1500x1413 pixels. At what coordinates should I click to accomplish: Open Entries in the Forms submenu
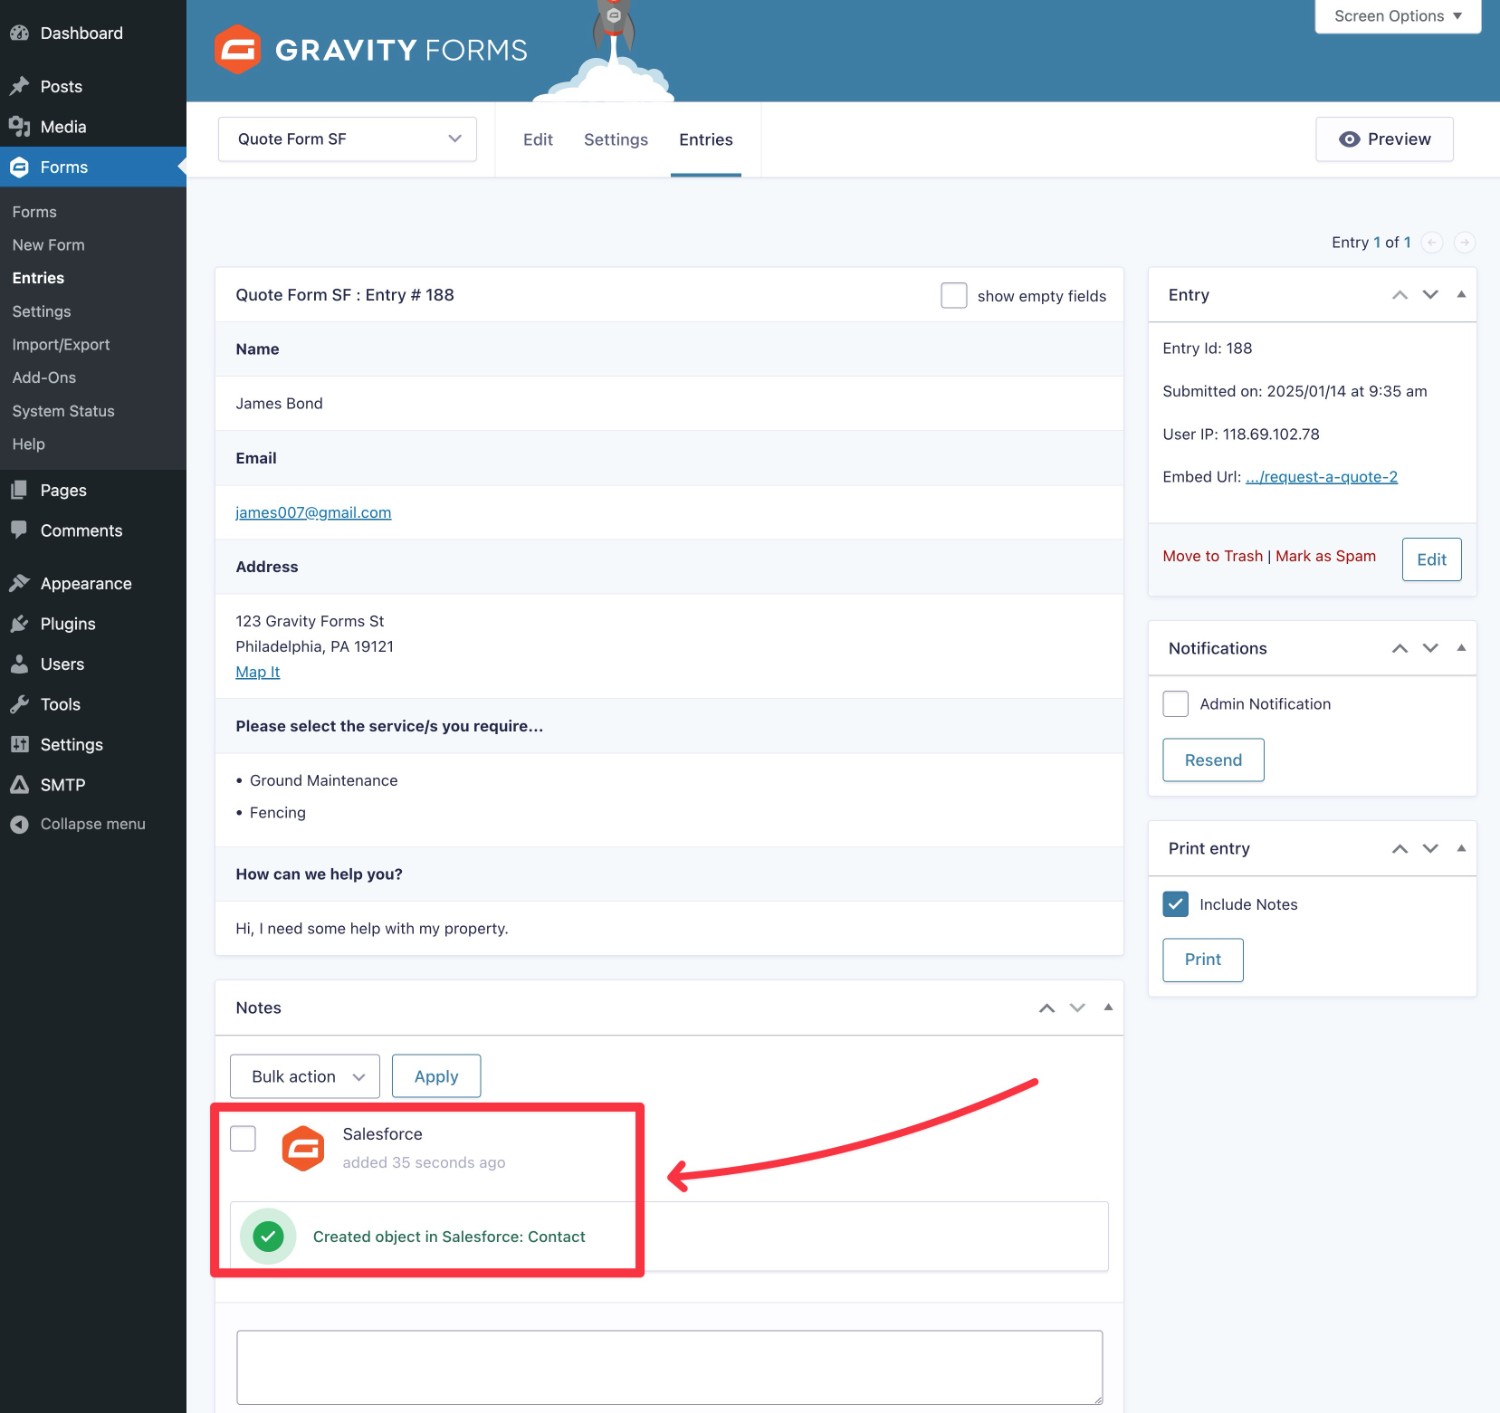point(38,278)
